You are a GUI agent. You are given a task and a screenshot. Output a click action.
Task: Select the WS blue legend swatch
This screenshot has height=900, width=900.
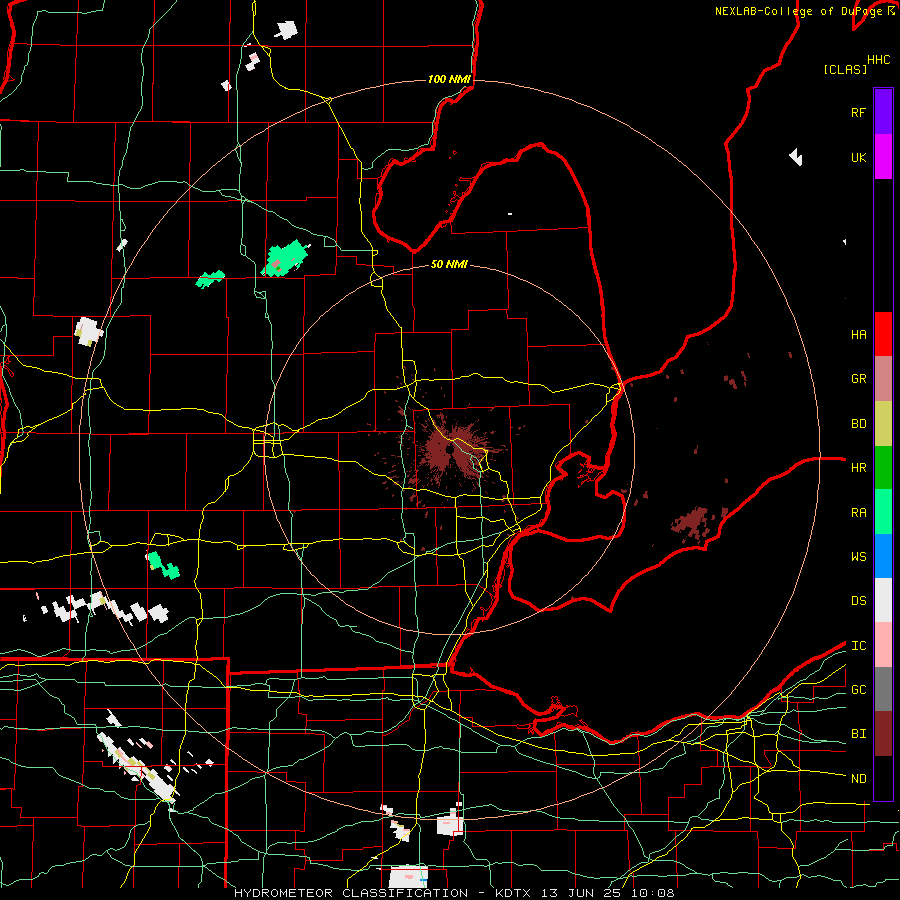883,556
